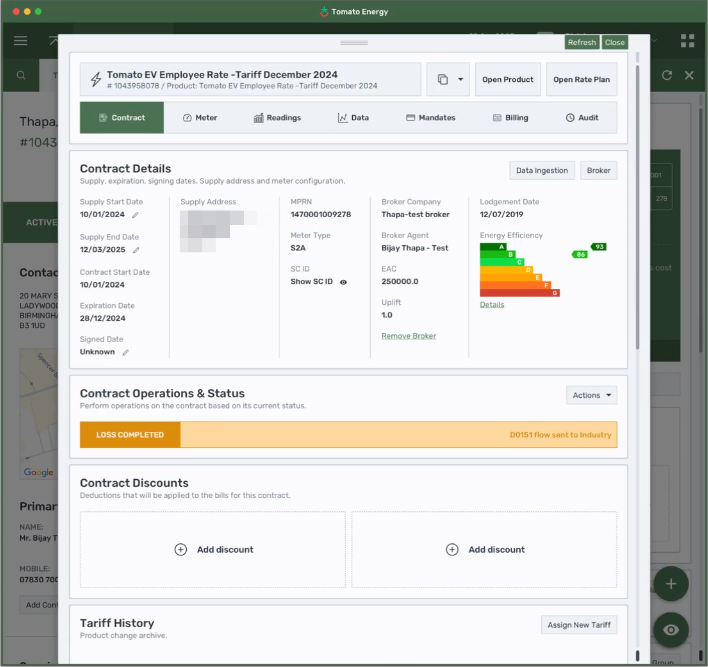Click the dialog drag handle at top
Screen dimensions: 708x667
coord(354,43)
